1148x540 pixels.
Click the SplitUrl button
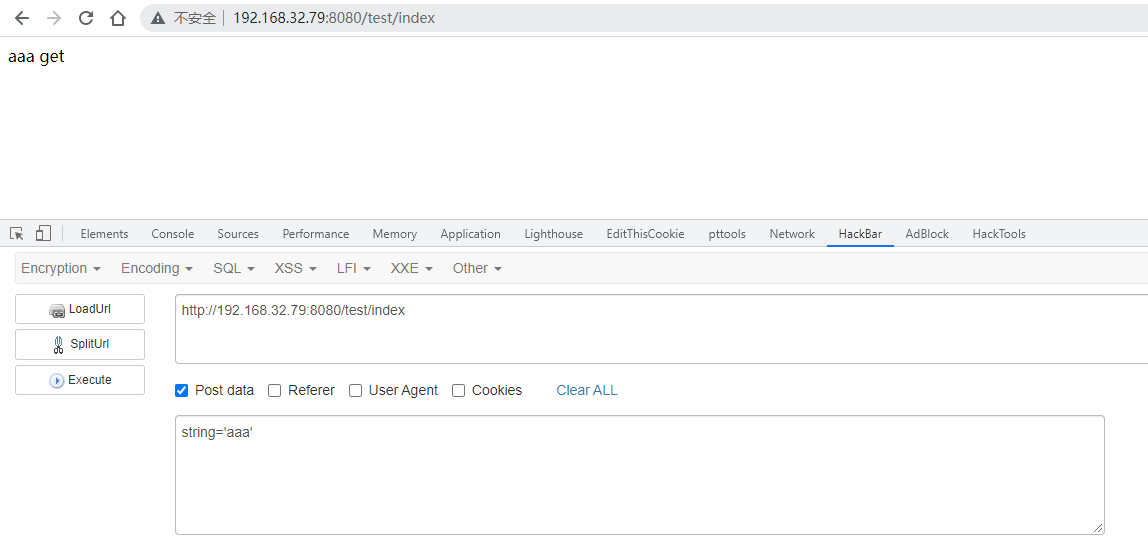(x=80, y=344)
